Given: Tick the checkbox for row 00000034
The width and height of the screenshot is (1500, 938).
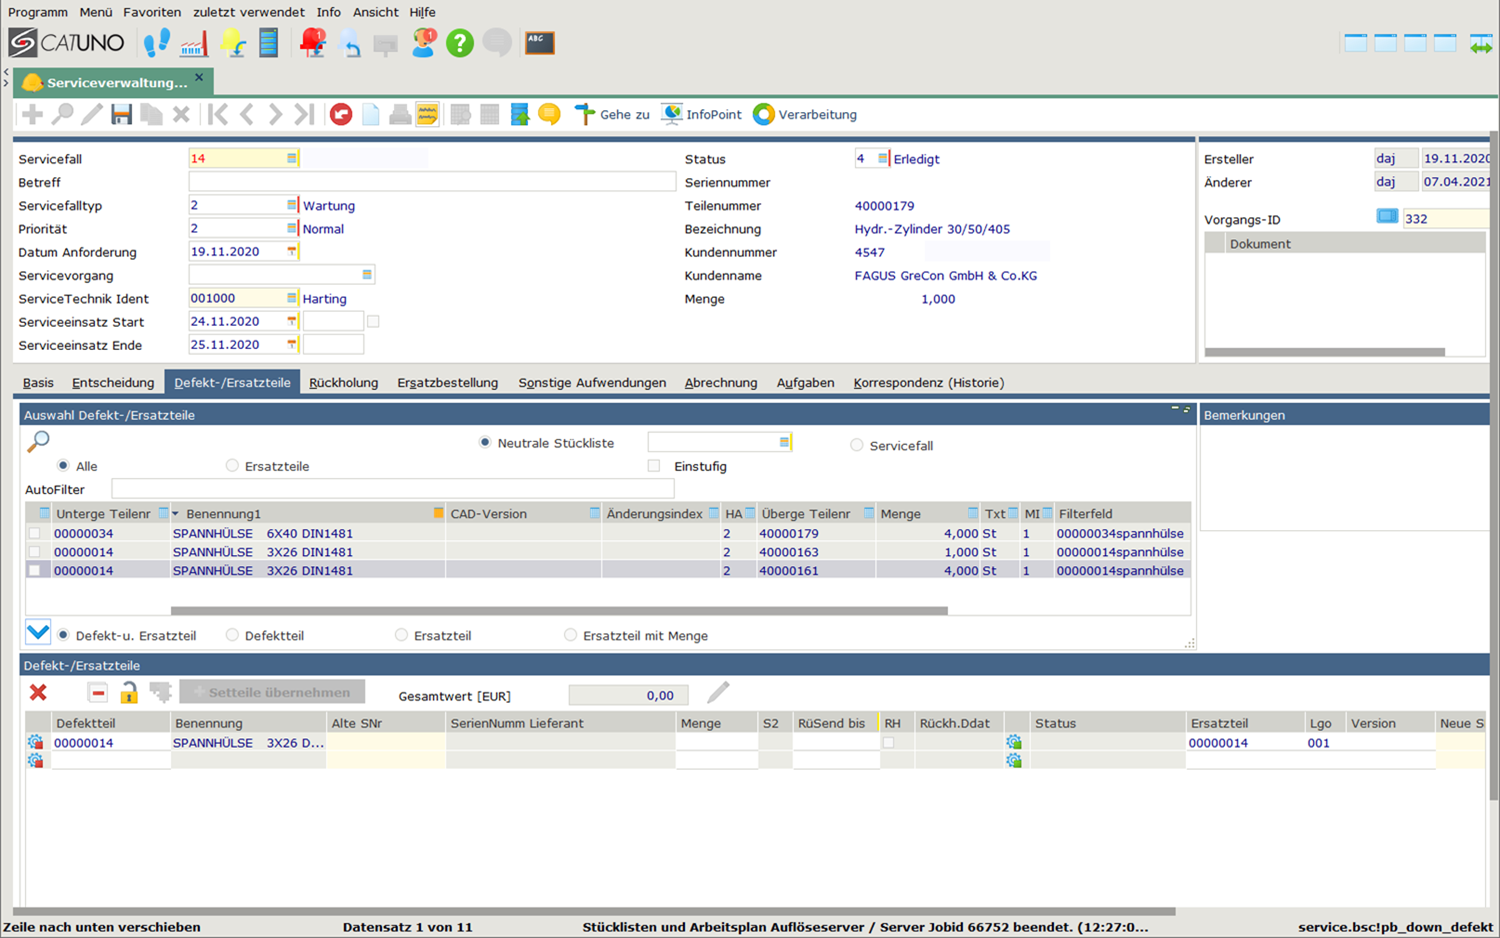Looking at the screenshot, I should (x=35, y=534).
